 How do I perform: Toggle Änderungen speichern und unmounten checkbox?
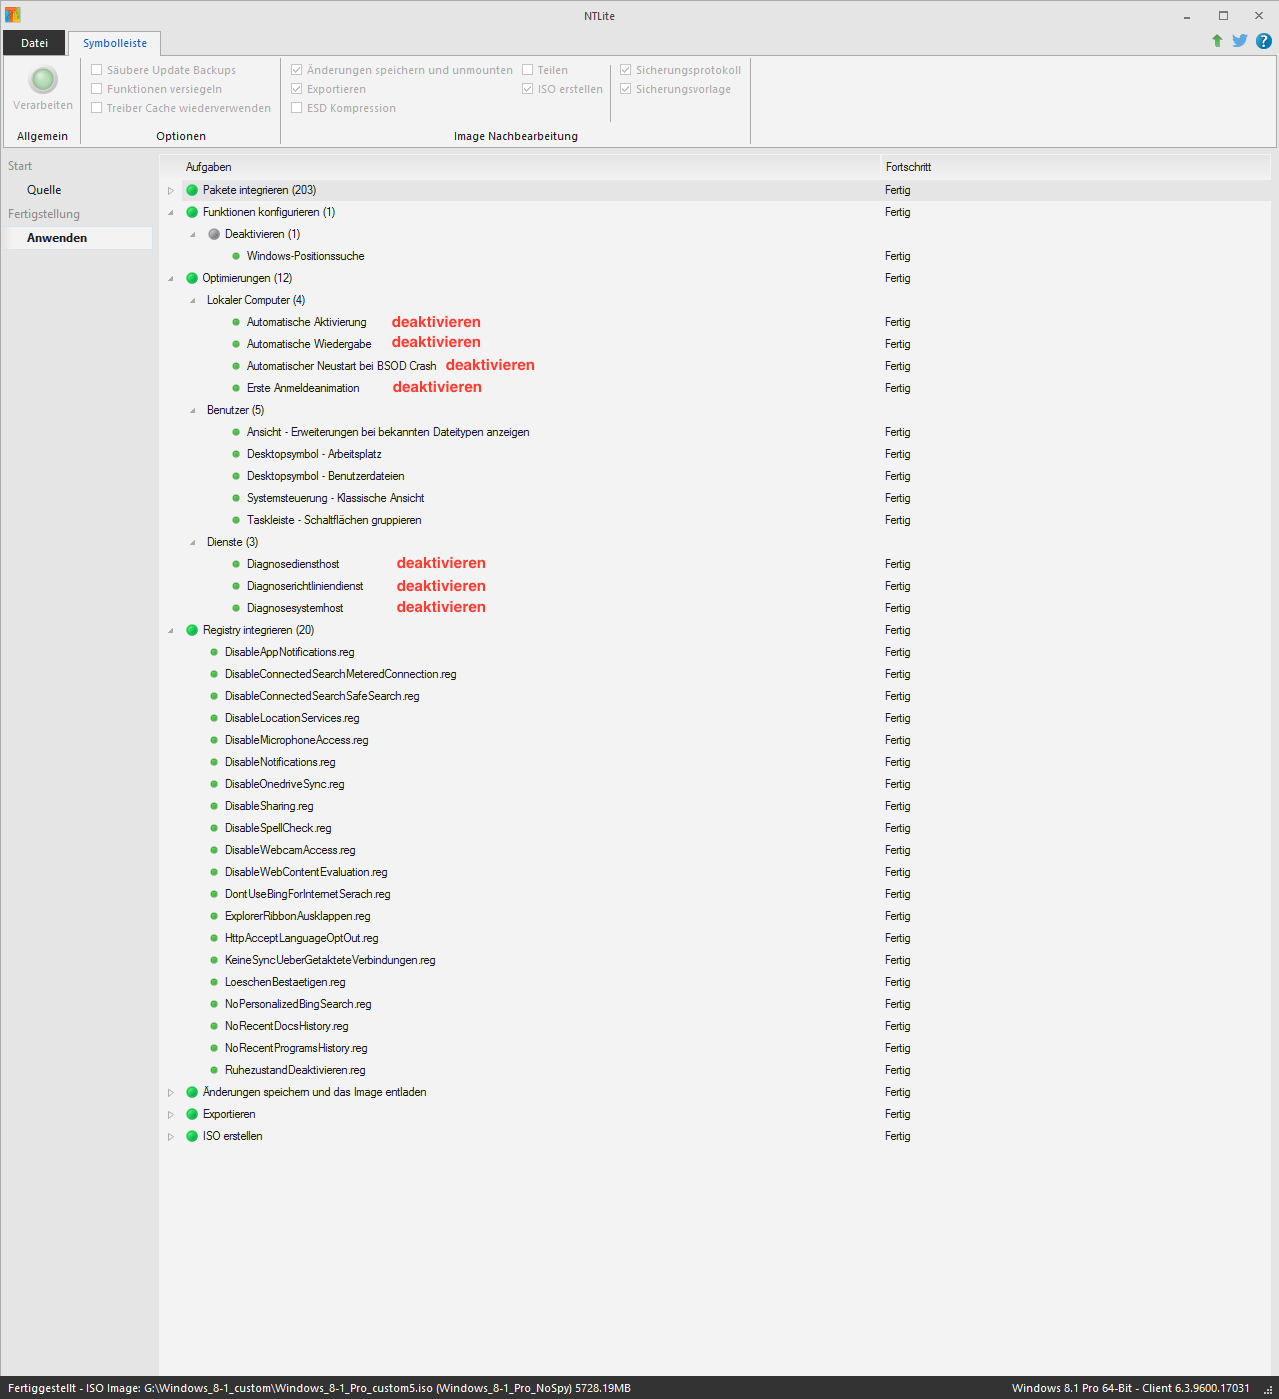point(297,70)
